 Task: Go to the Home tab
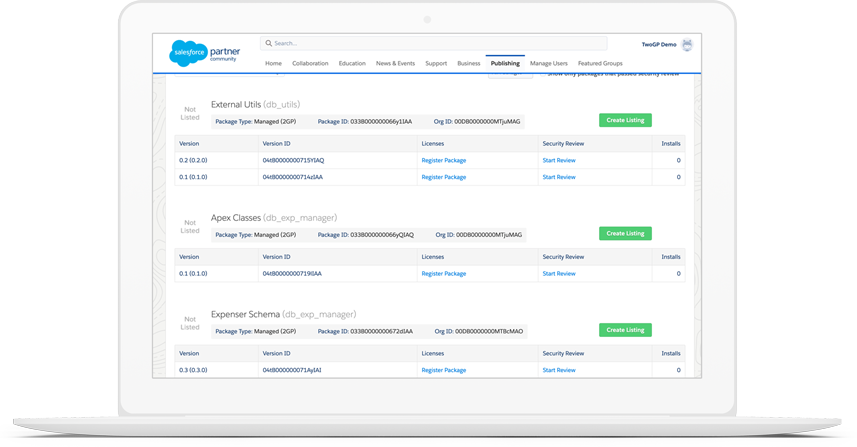point(273,63)
